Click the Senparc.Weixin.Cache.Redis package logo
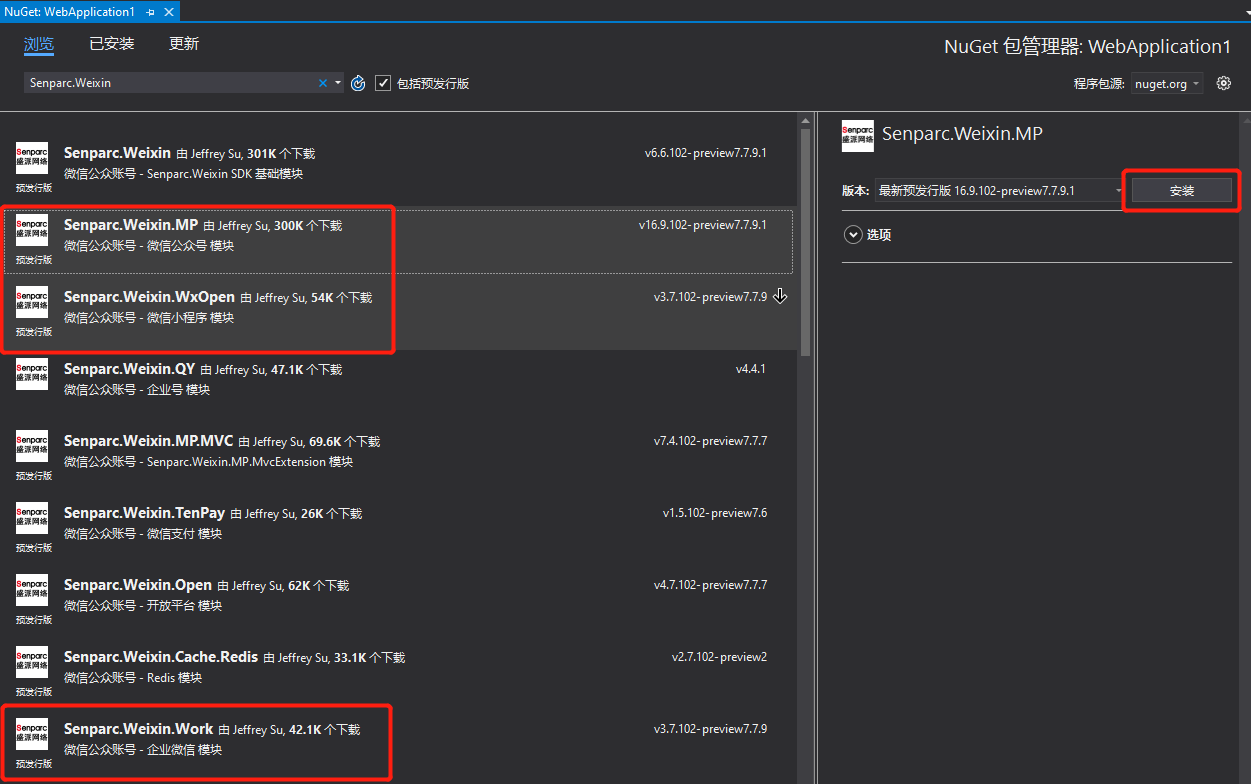 tap(32, 663)
